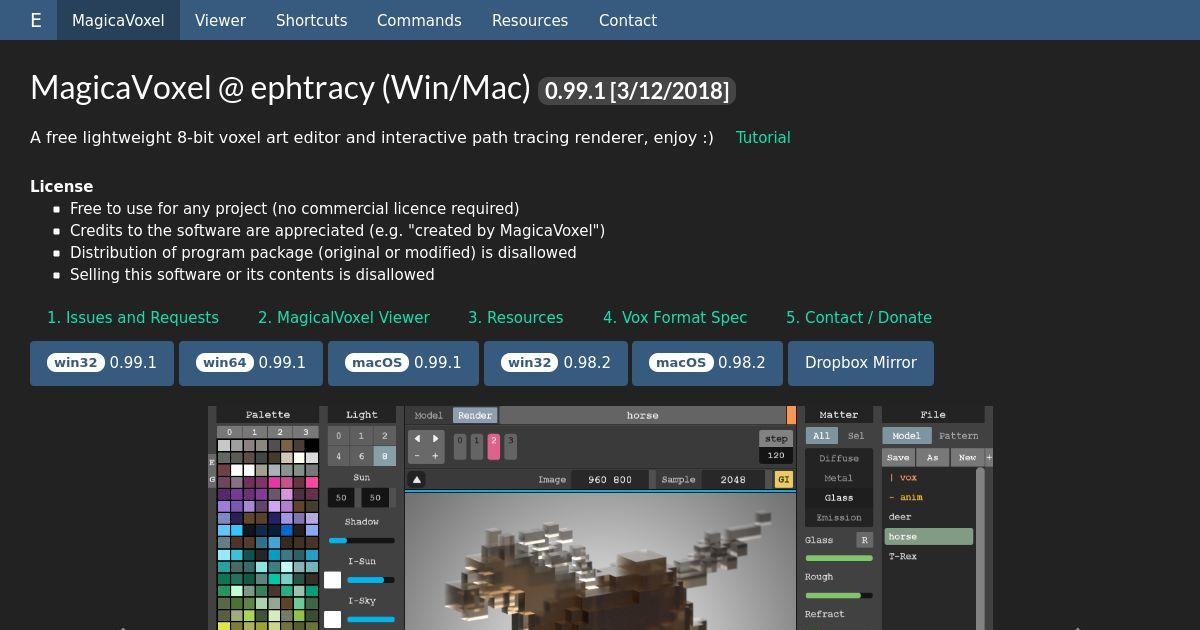Select animation frame 3 slot
The height and width of the screenshot is (630, 1200).
tap(510, 446)
